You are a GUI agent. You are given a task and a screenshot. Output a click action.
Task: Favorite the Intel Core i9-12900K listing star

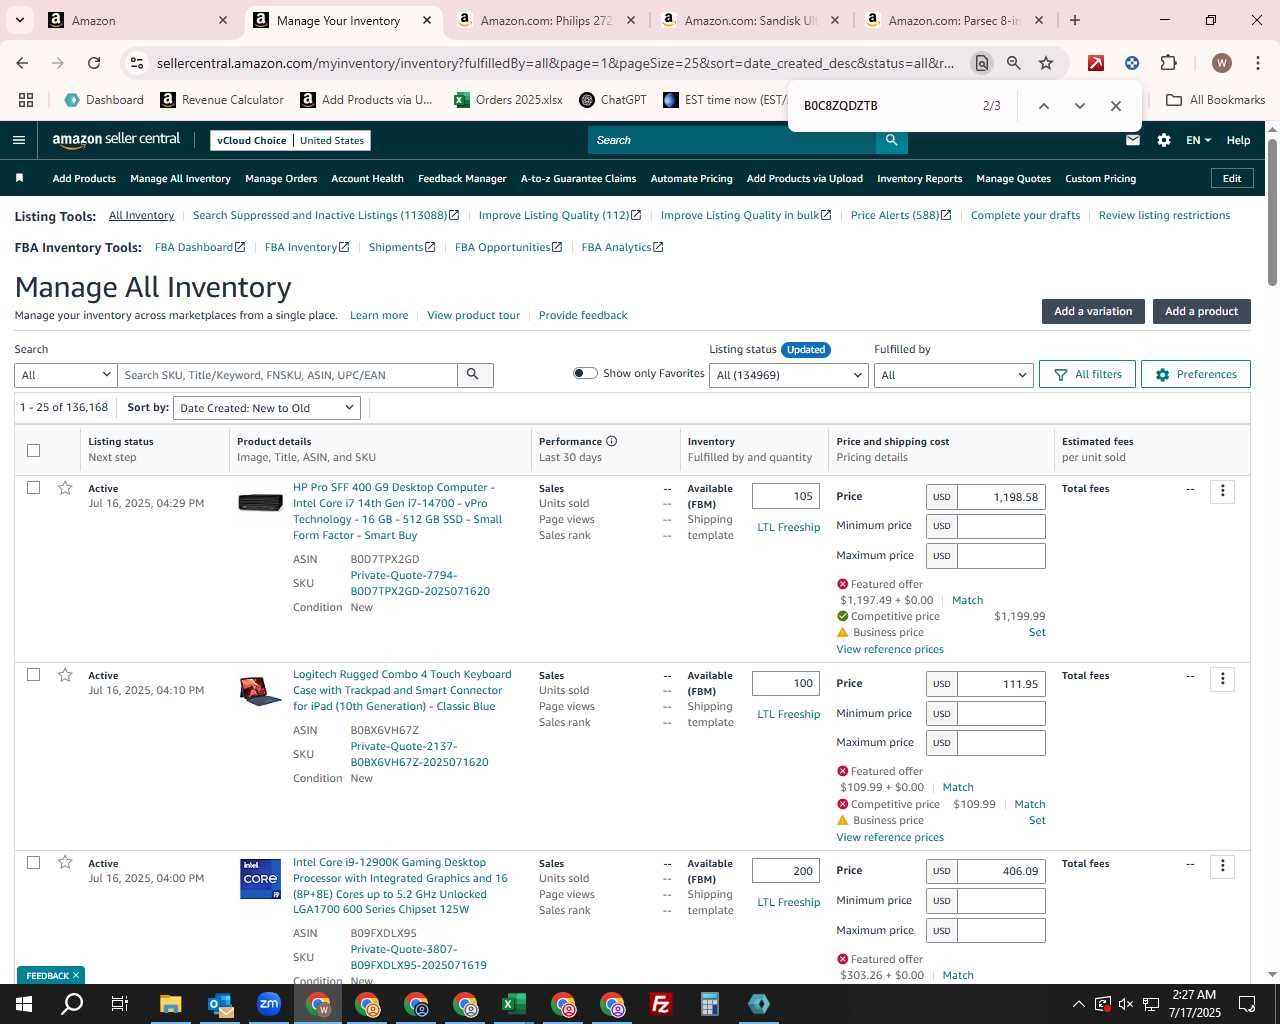(65, 862)
